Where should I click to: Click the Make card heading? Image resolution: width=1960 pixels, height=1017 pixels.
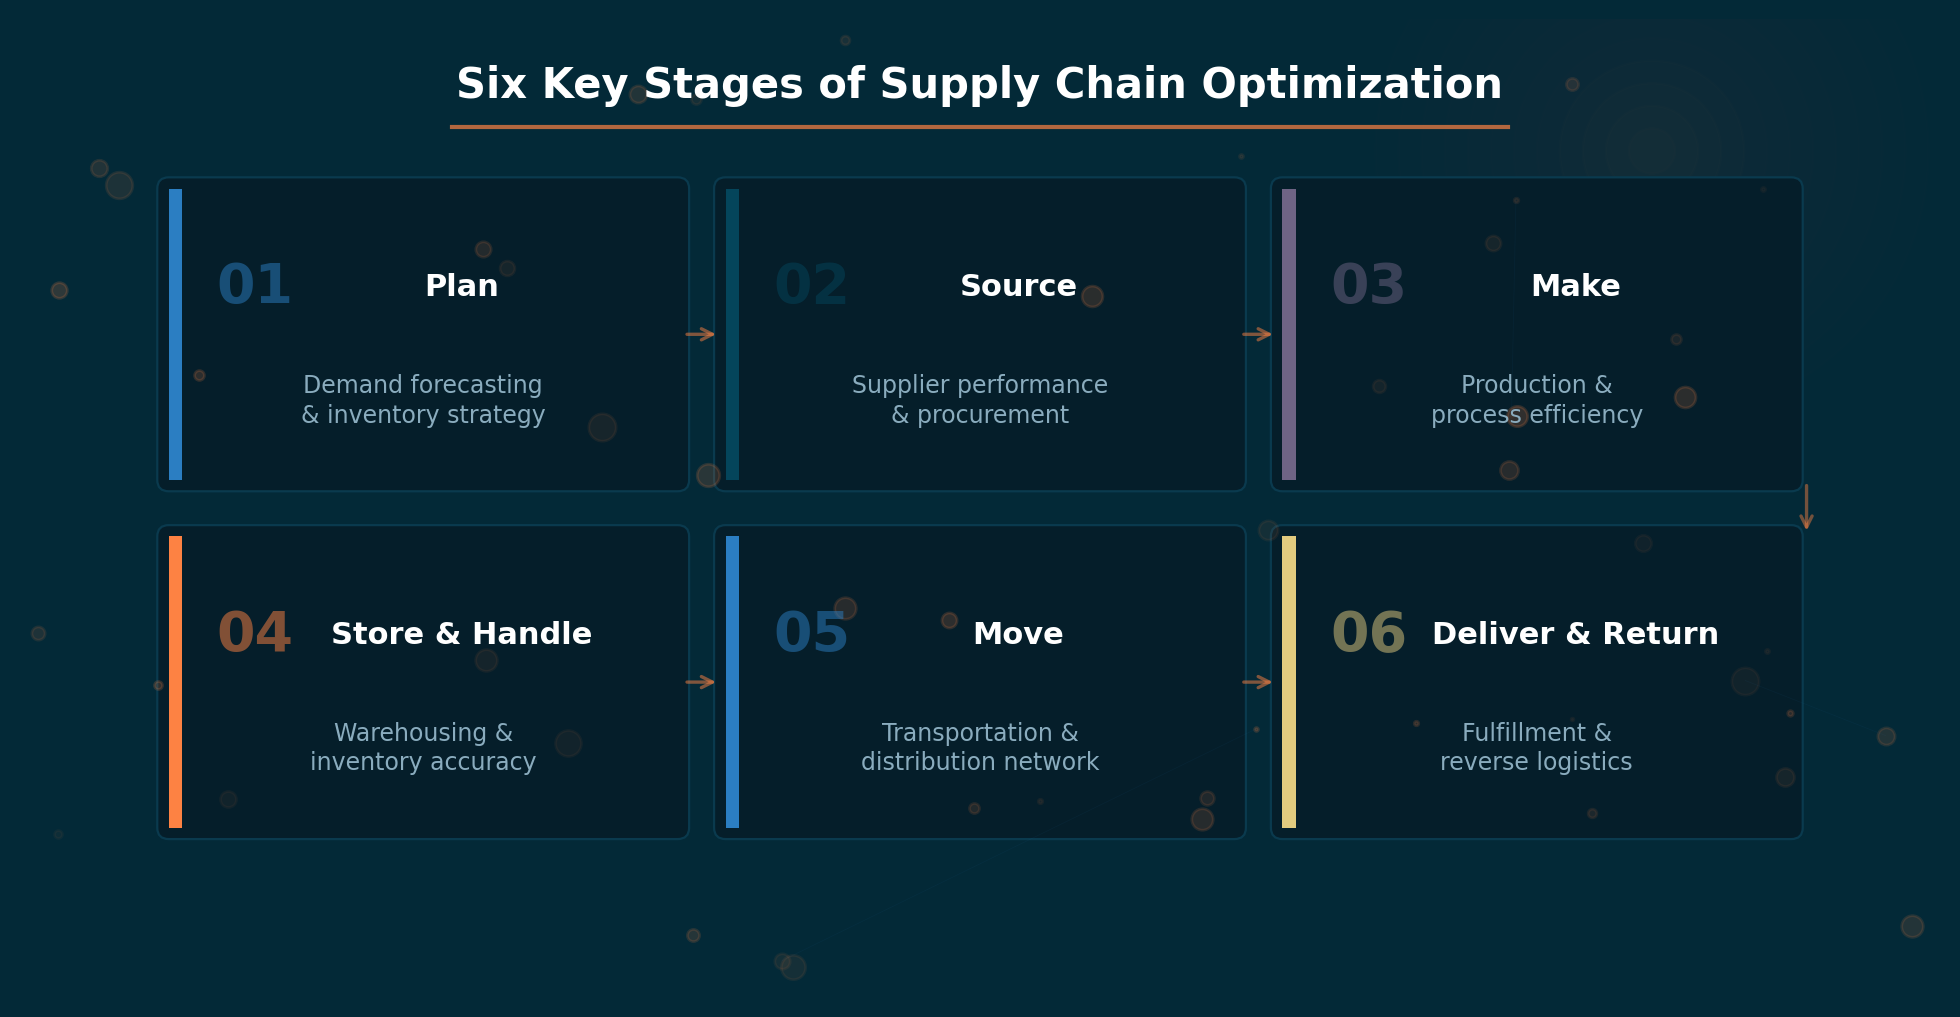[1575, 286]
